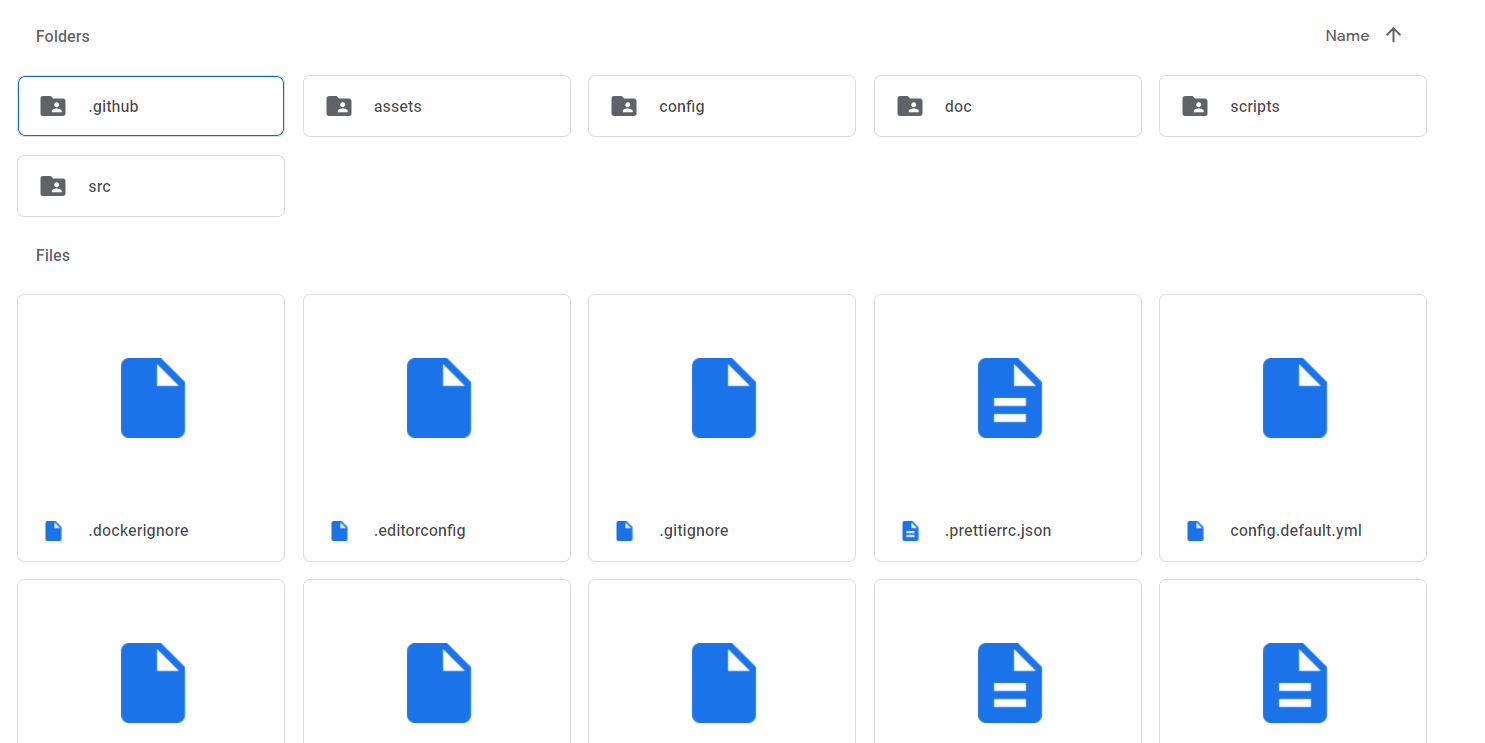The image size is (1485, 743).
Task: Select the .prettierrc.json file name
Action: coord(998,531)
